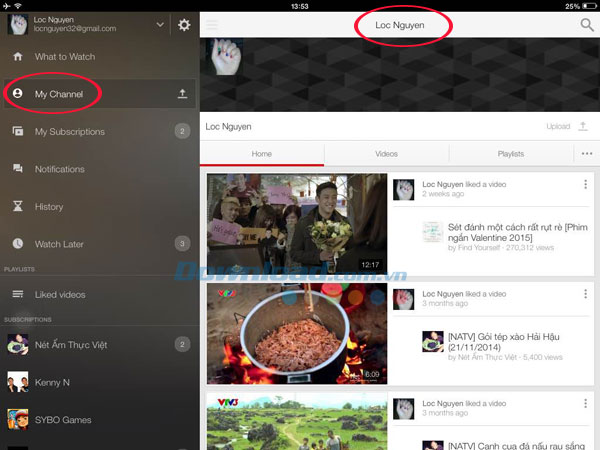Open options for Gỏi tép xào activity
Viewport: 600px width, 450px height.
tap(585, 294)
